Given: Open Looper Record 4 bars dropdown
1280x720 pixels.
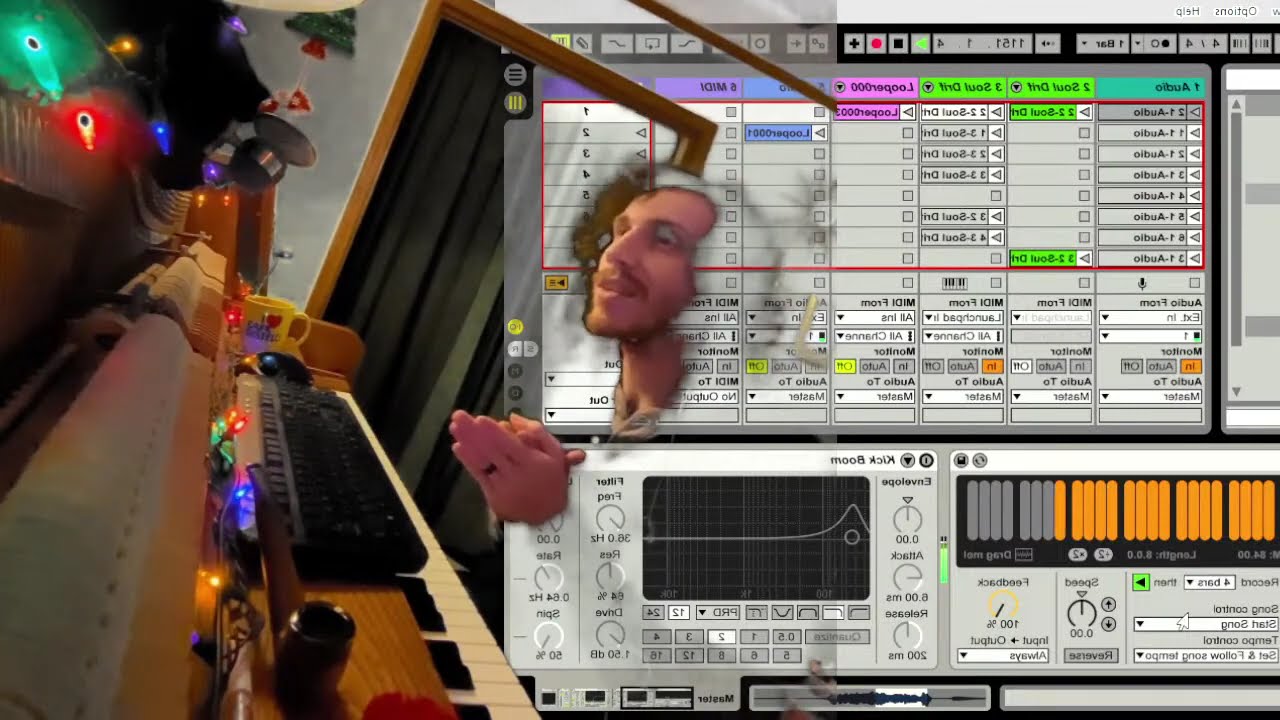Looking at the screenshot, I should point(1209,582).
